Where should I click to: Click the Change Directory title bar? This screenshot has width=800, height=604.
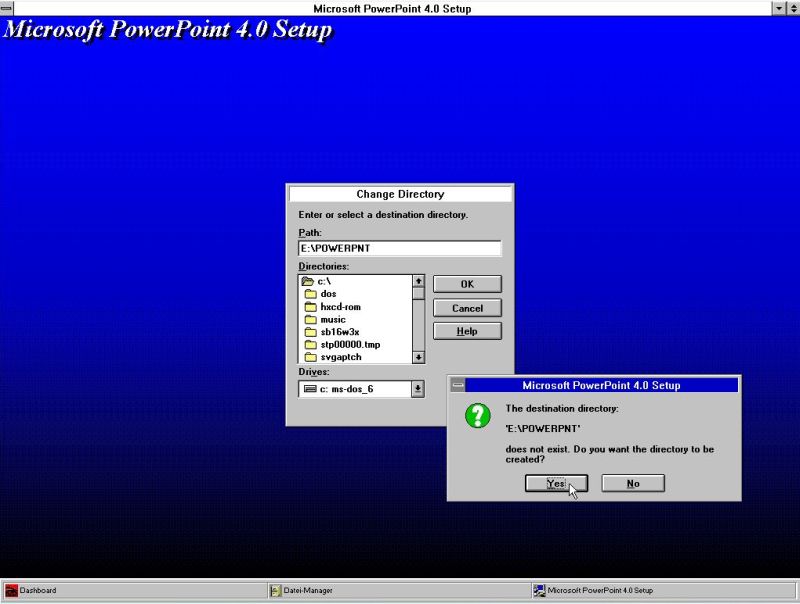pyautogui.click(x=400, y=194)
